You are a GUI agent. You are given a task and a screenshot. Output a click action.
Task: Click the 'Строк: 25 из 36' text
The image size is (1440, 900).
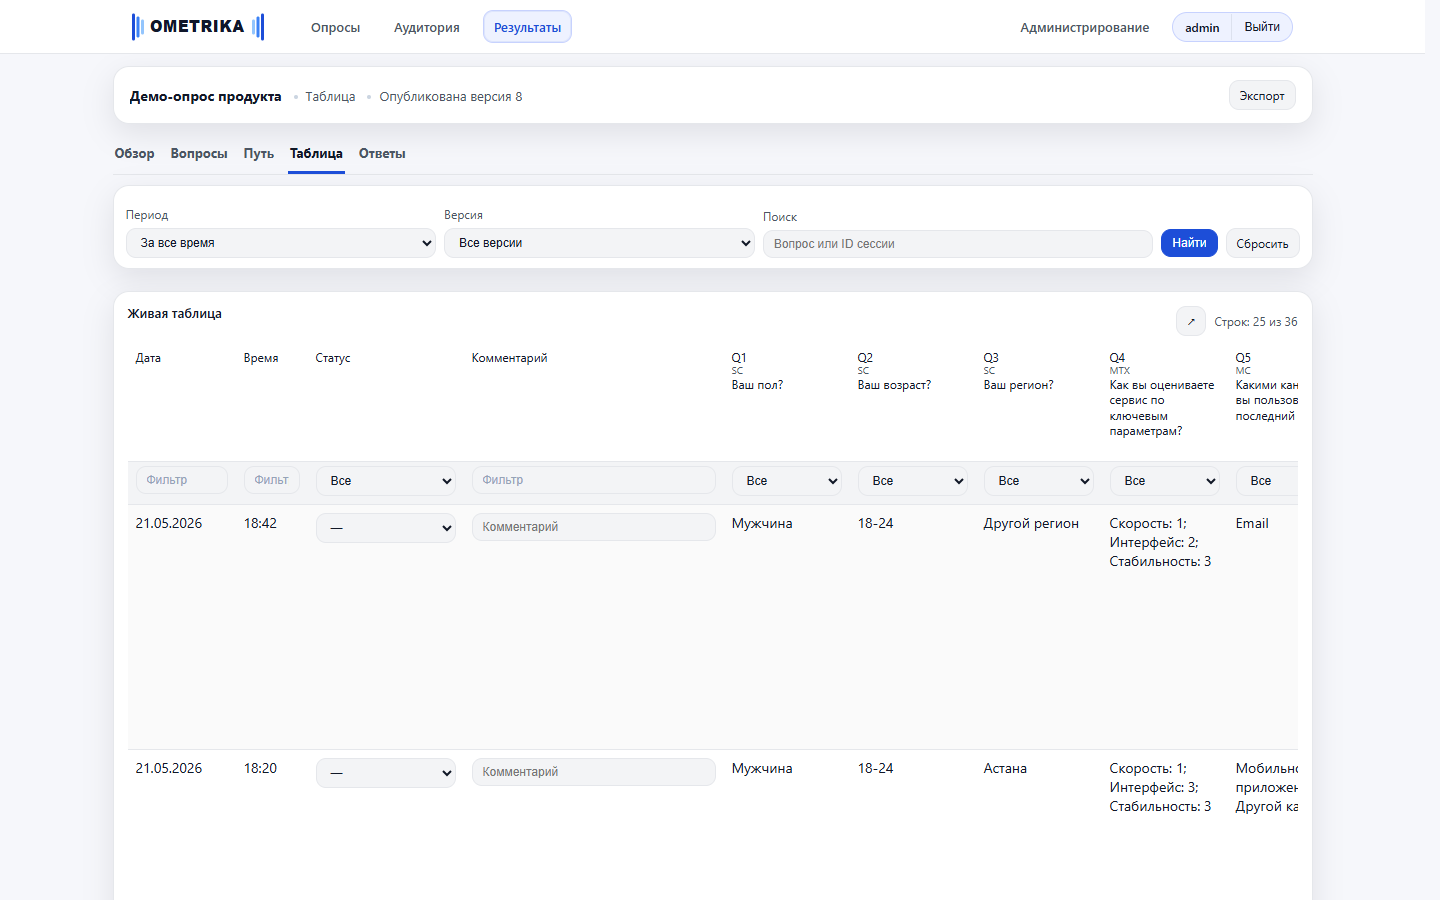pyautogui.click(x=1256, y=322)
